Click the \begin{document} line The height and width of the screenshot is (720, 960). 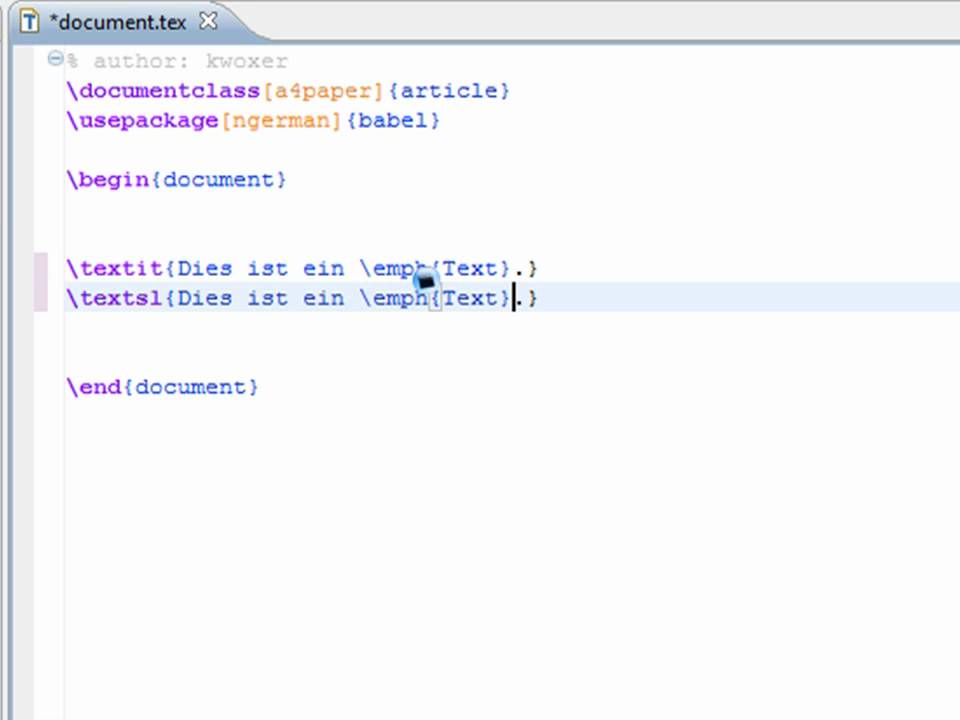click(176, 179)
